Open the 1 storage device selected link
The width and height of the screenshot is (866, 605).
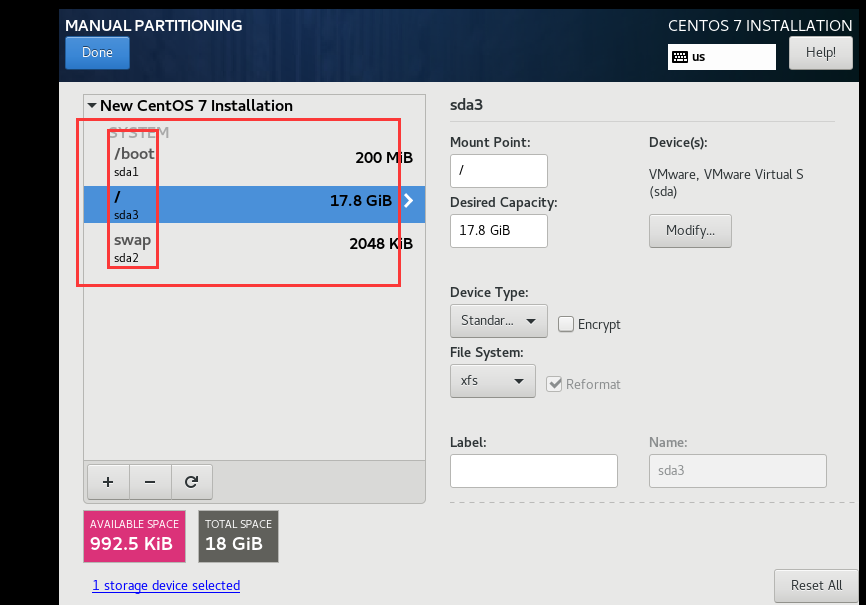(166, 586)
